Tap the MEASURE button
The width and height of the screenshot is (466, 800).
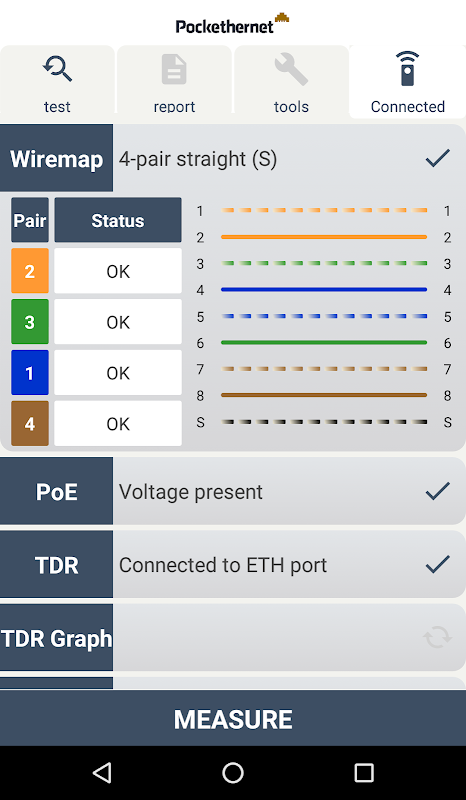pos(233,718)
